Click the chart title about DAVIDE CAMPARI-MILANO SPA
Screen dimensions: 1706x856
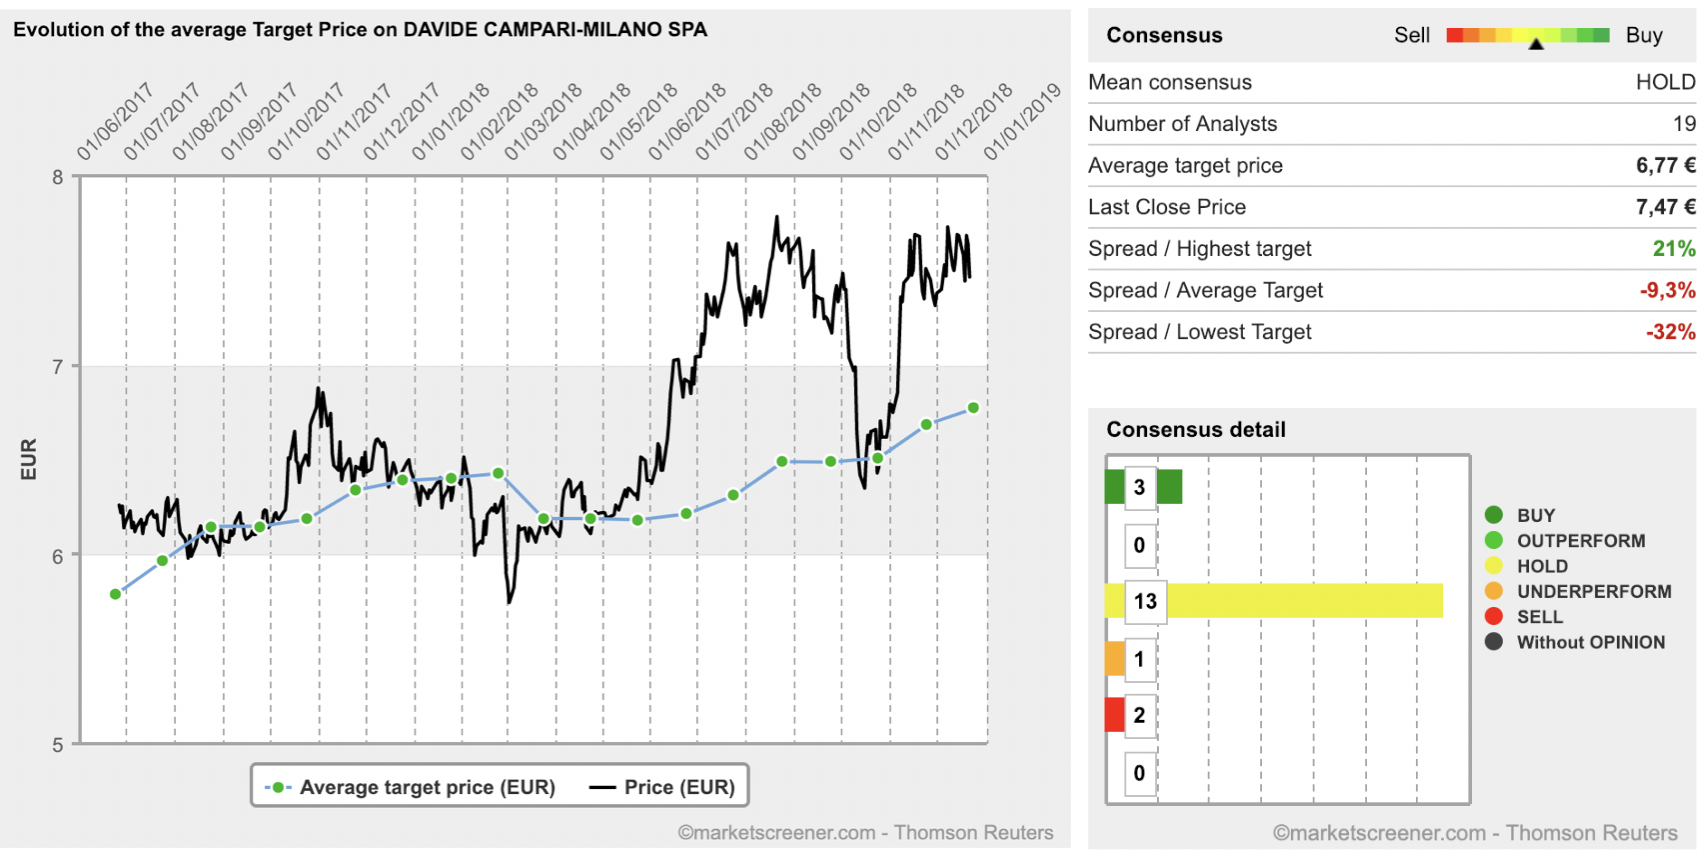click(x=360, y=30)
